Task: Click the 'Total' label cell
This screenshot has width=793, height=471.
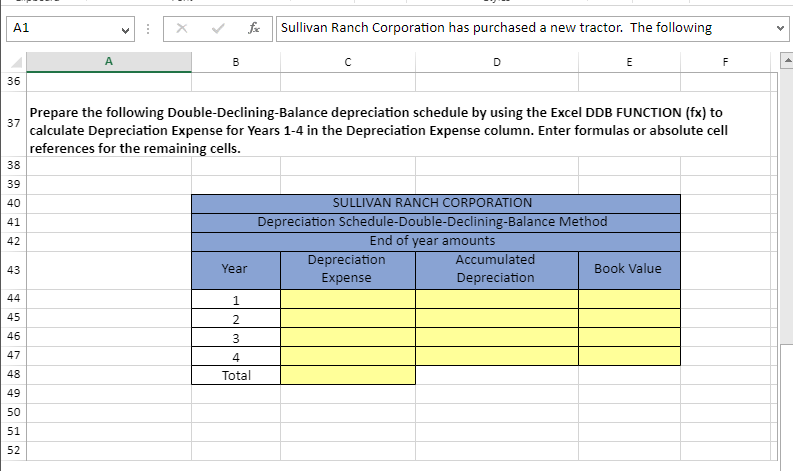Action: [x=236, y=375]
